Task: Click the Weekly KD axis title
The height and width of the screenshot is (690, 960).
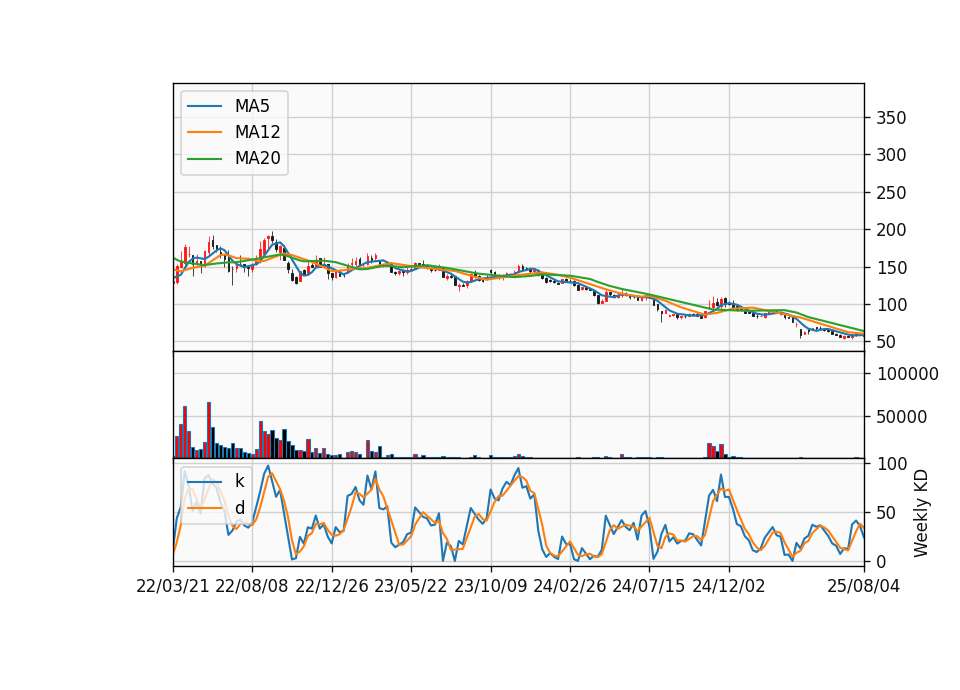Action: [x=921, y=513]
